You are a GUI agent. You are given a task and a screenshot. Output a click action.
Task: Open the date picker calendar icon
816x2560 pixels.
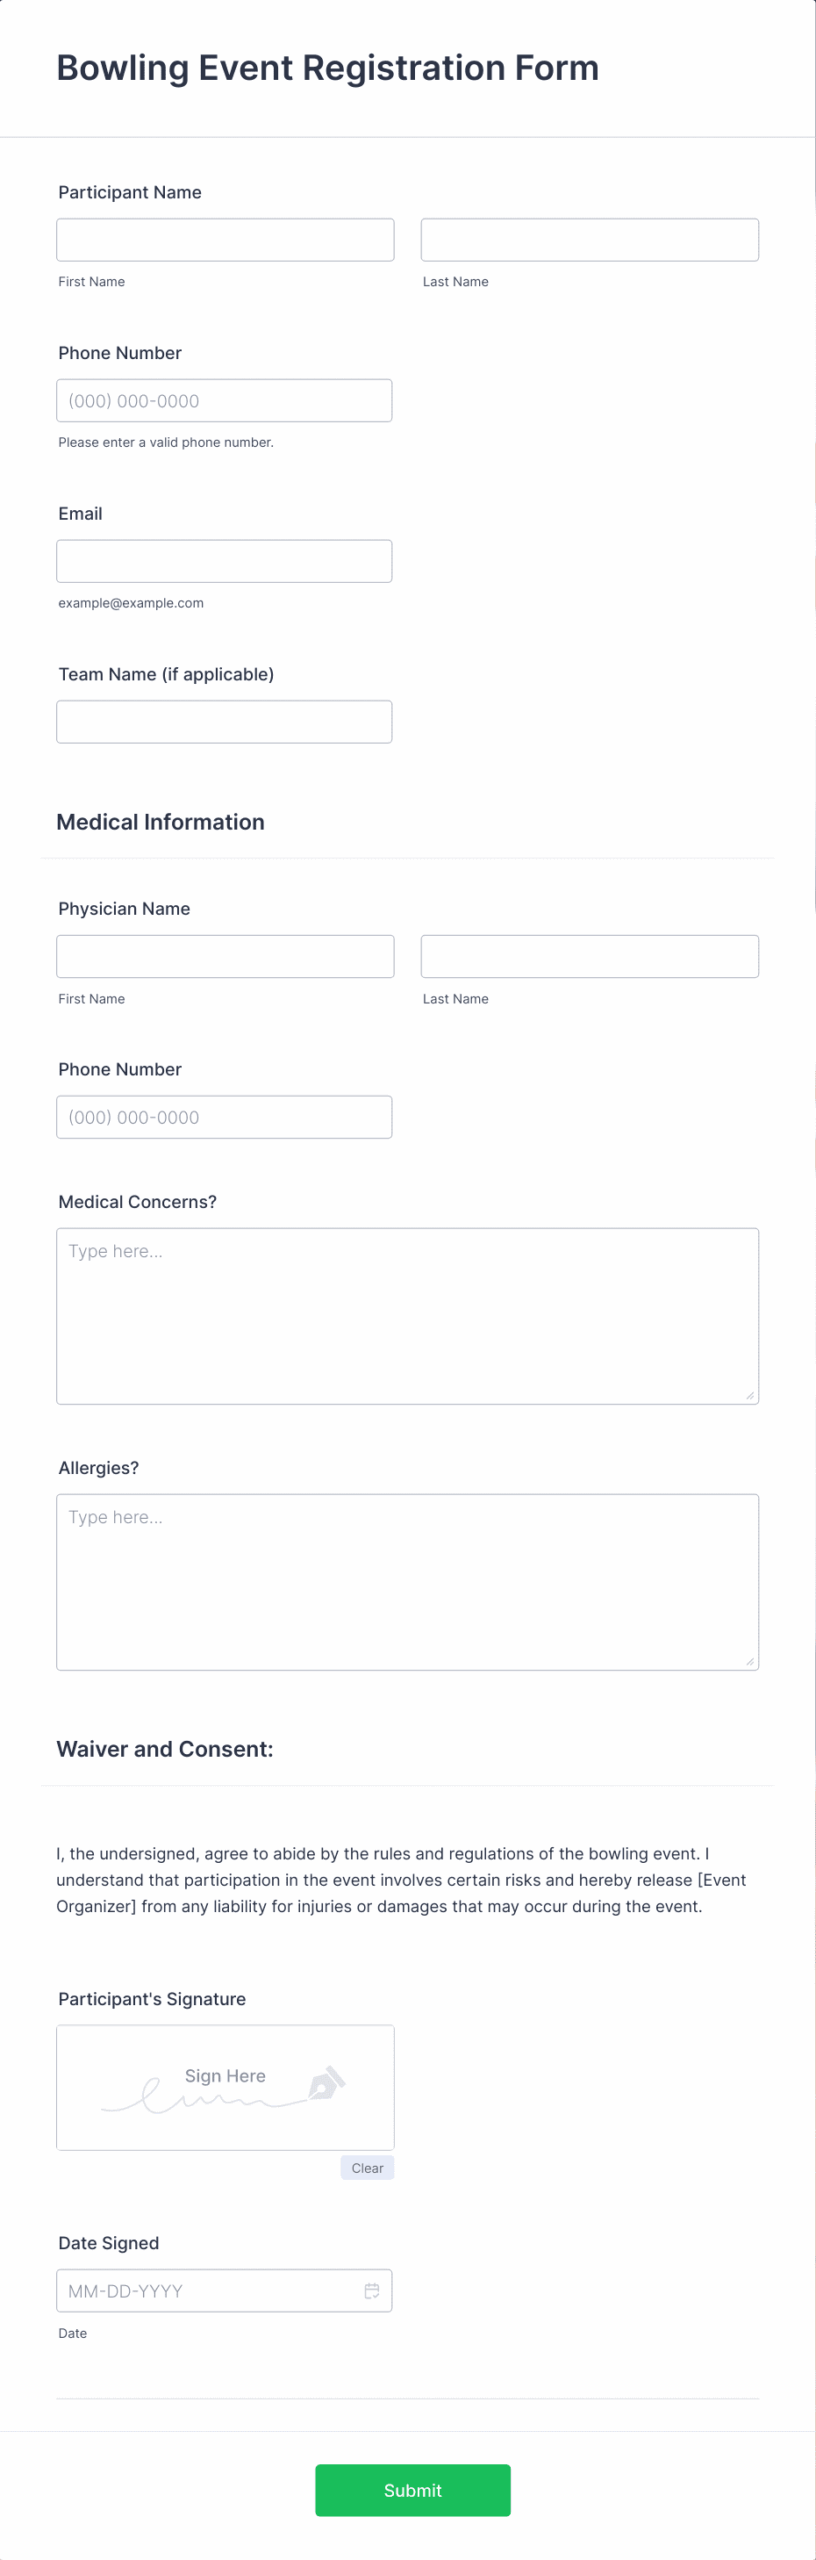pyautogui.click(x=372, y=2291)
